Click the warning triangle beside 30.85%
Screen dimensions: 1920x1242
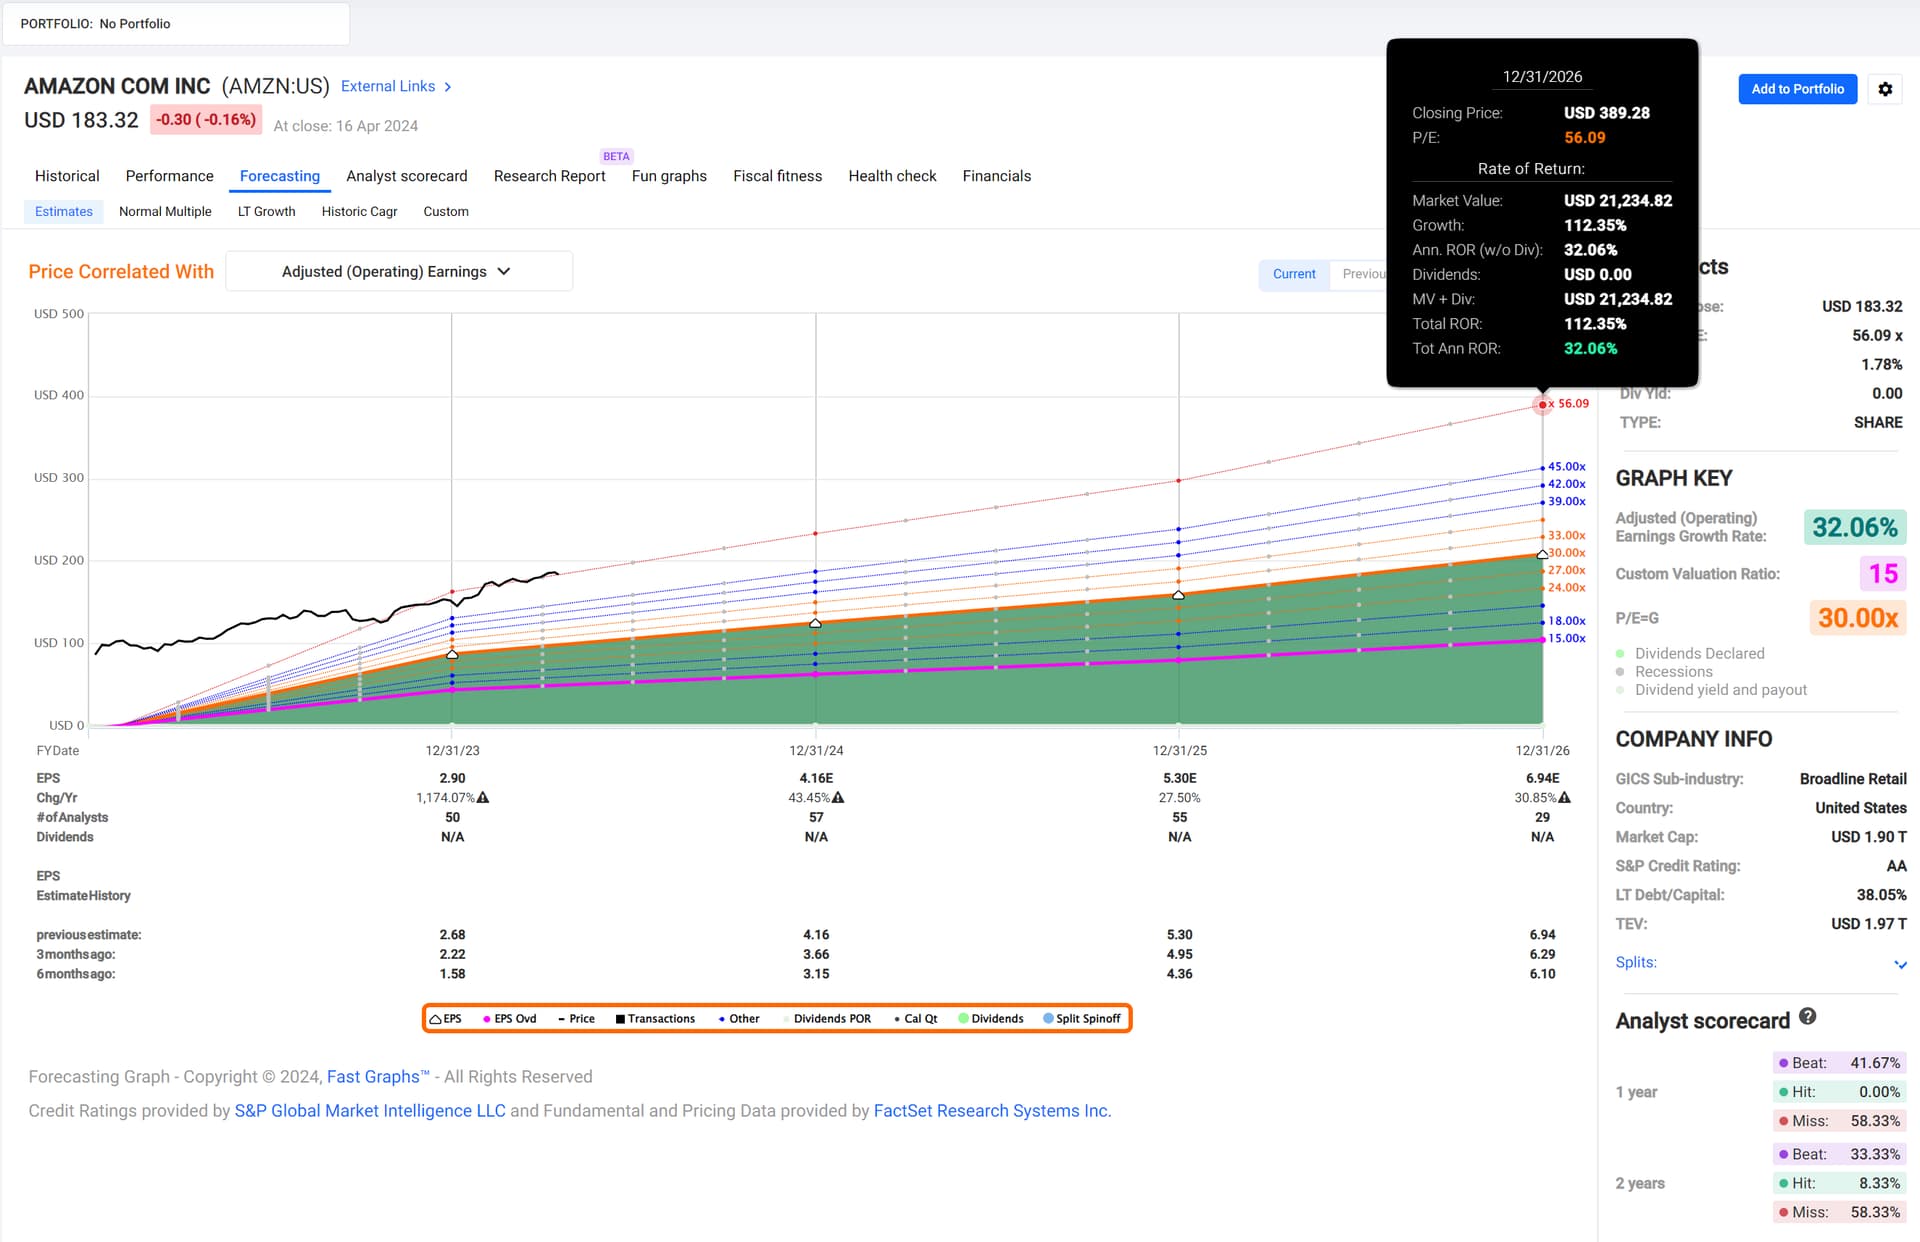tap(1565, 798)
